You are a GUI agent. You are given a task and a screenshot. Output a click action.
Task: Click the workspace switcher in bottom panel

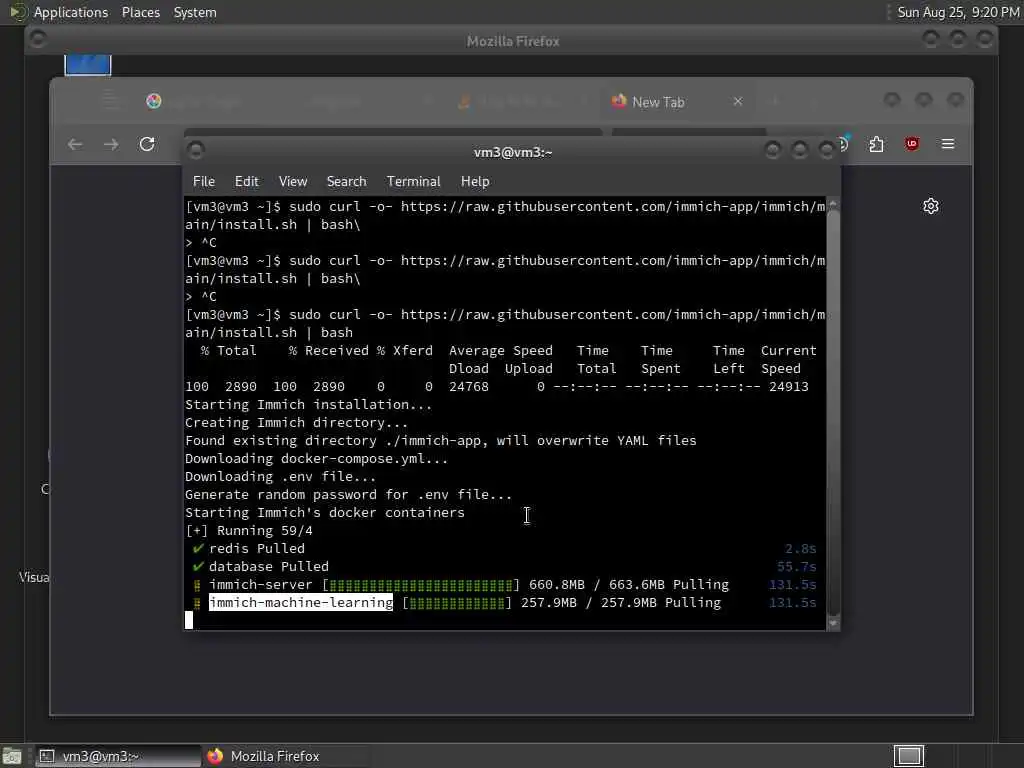[x=908, y=756]
